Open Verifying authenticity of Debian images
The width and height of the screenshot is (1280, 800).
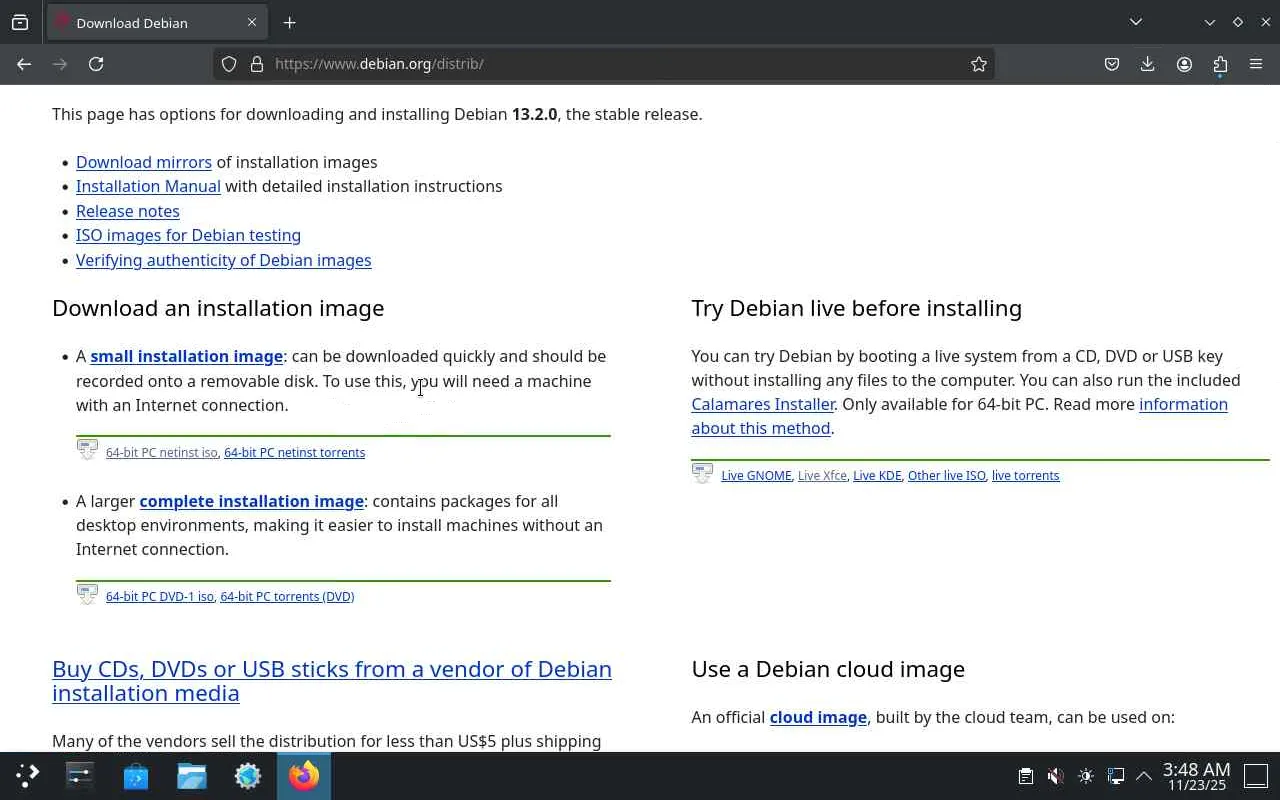tap(224, 260)
